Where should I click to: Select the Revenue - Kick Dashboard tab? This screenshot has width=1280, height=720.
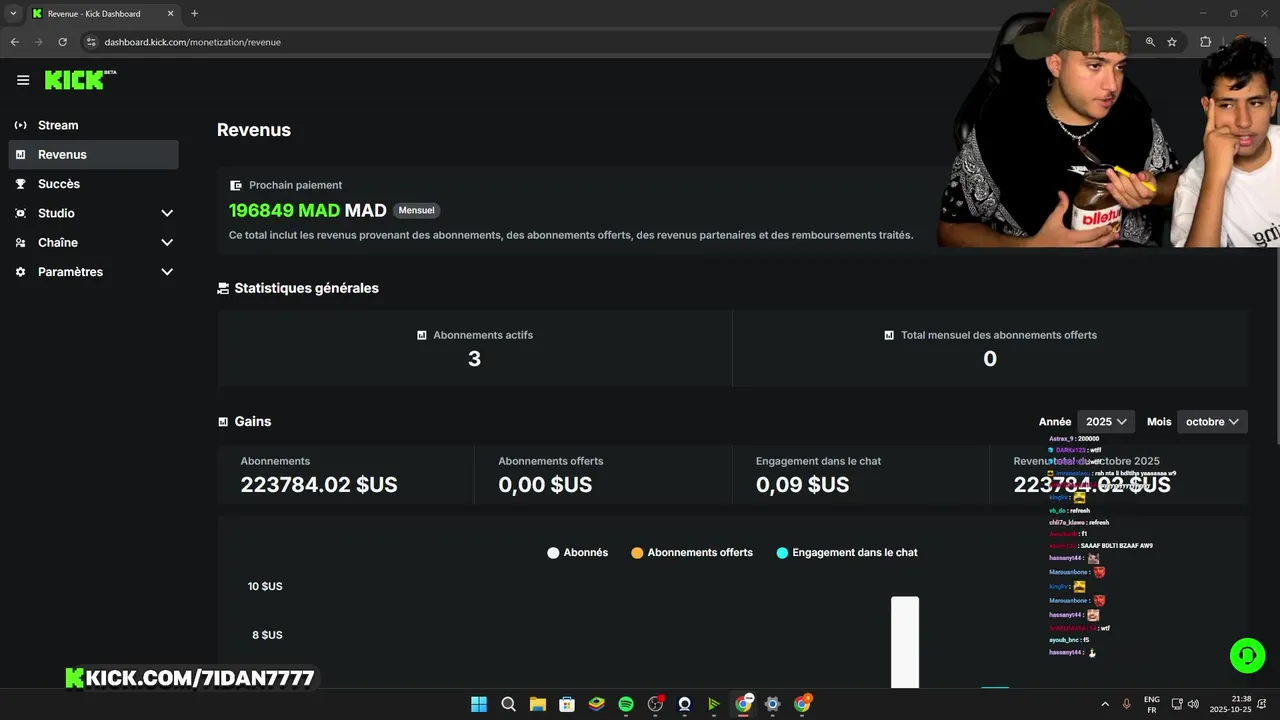click(103, 14)
